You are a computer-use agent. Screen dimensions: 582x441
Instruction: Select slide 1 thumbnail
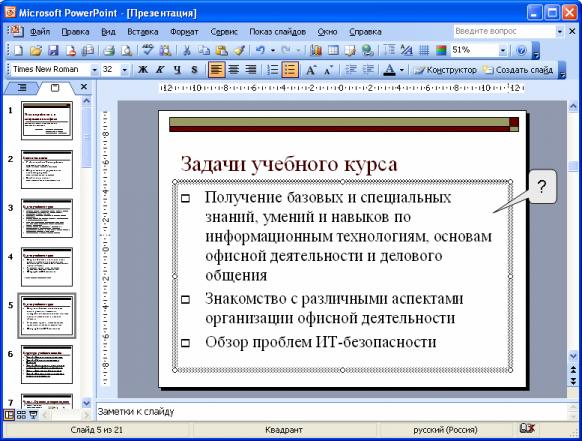pyautogui.click(x=47, y=121)
